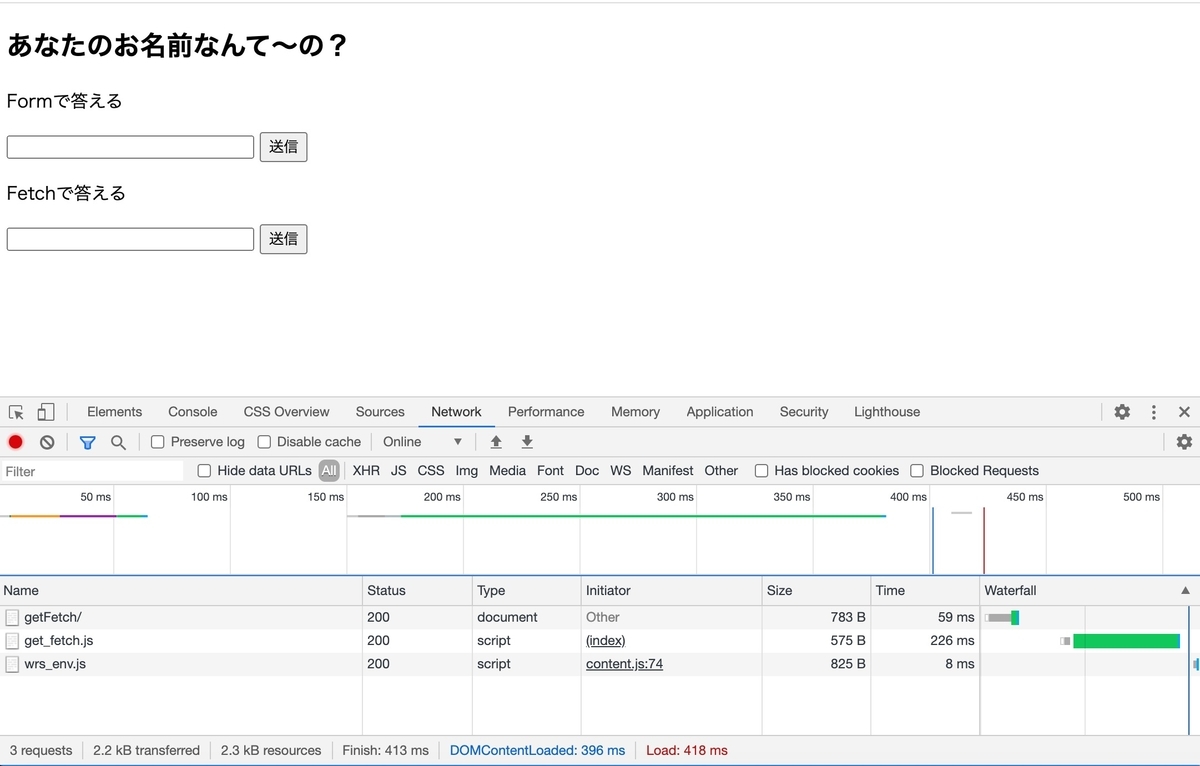Open DevTools more options kebab menu
The width and height of the screenshot is (1200, 766).
pyautogui.click(x=1154, y=412)
